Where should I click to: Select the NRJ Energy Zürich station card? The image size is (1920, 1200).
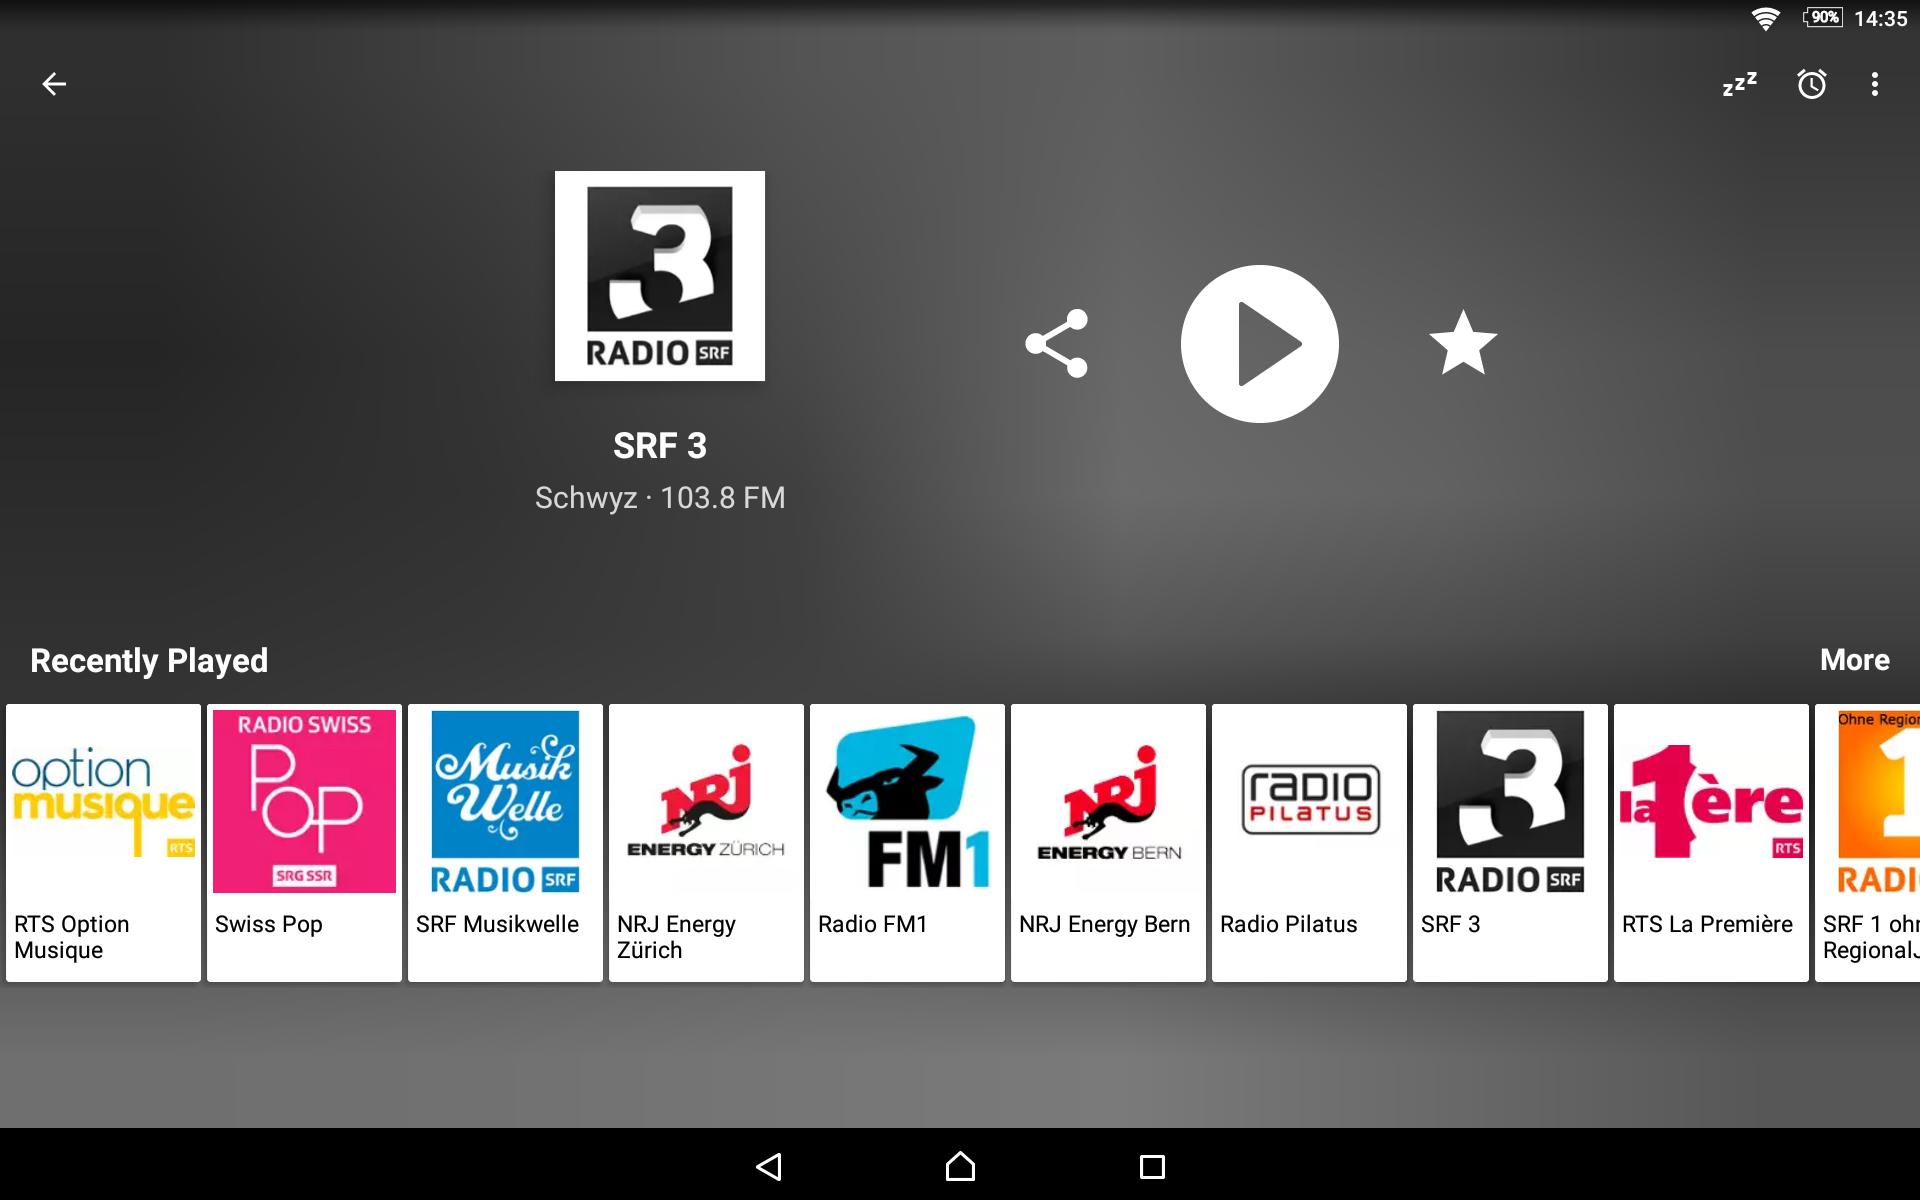pyautogui.click(x=706, y=843)
